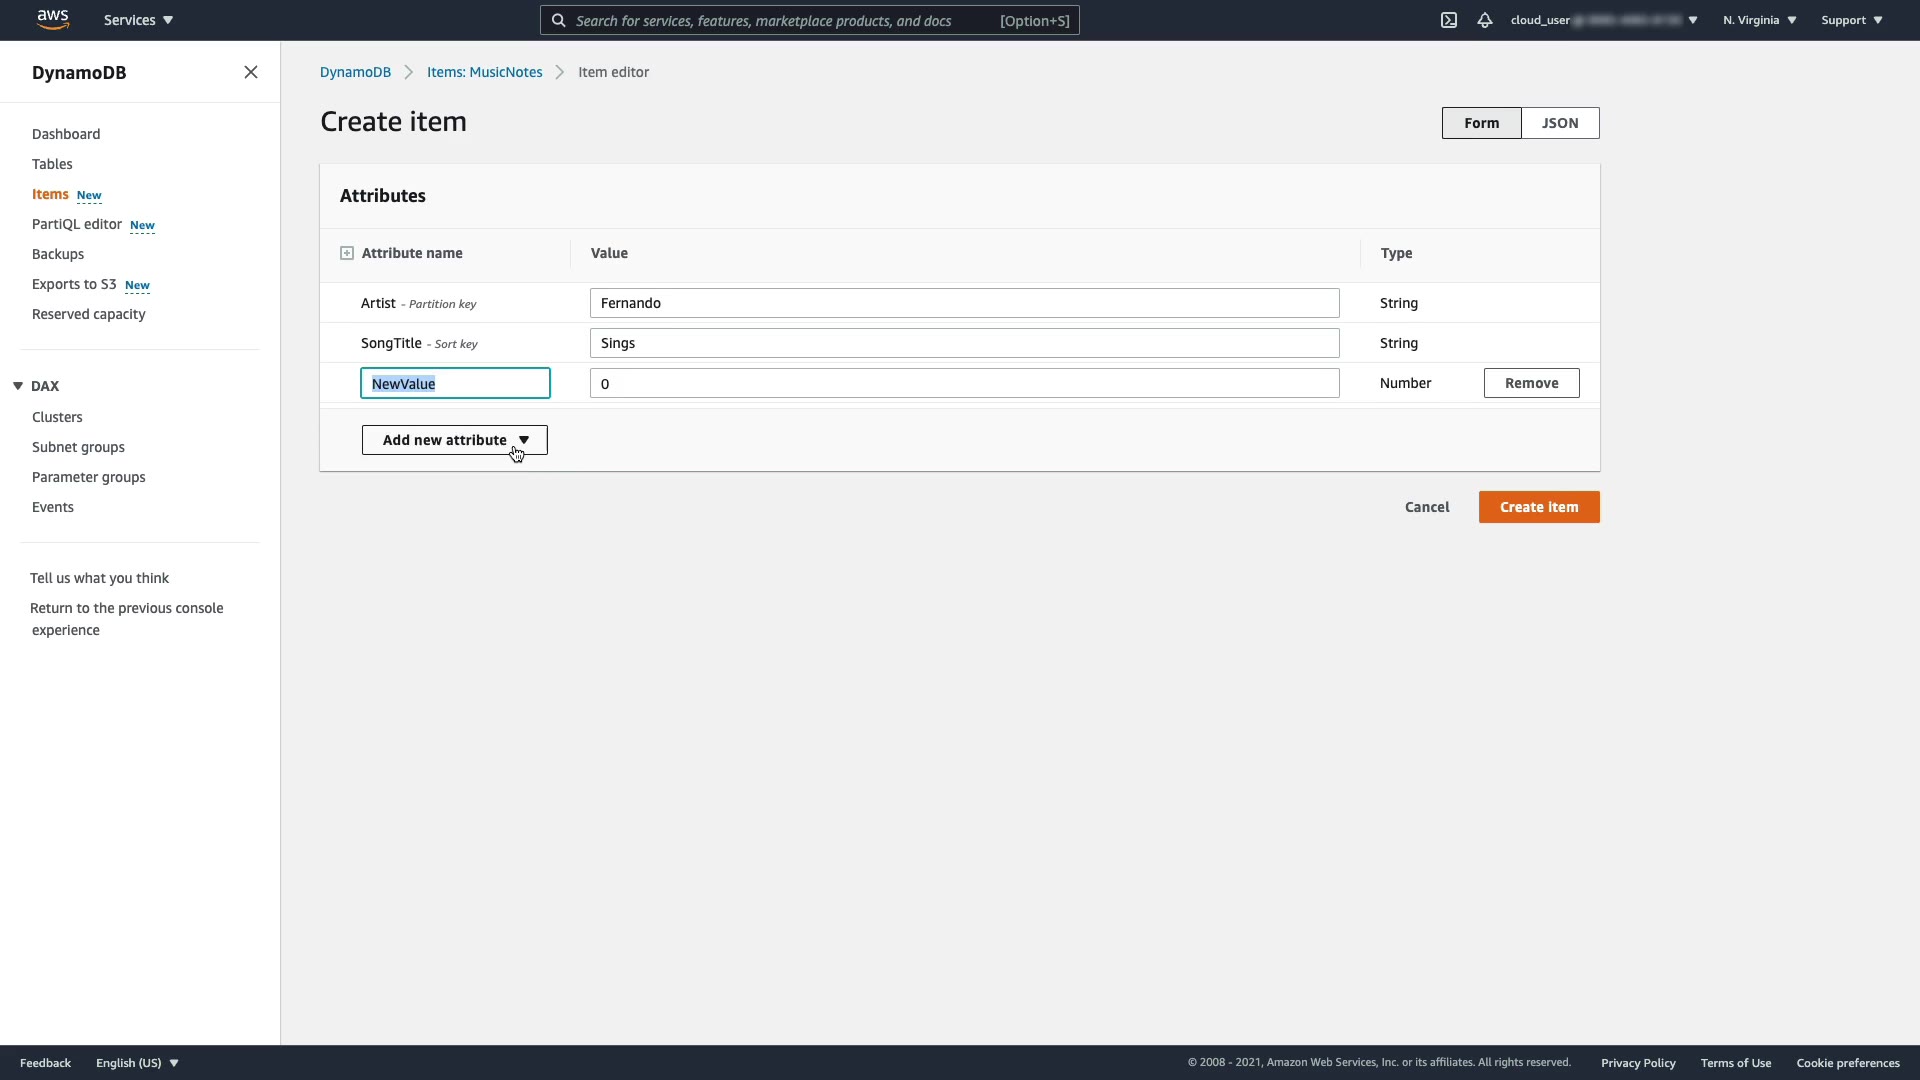Collapse the DAX section triangle
This screenshot has height=1080, width=1920.
coord(18,386)
